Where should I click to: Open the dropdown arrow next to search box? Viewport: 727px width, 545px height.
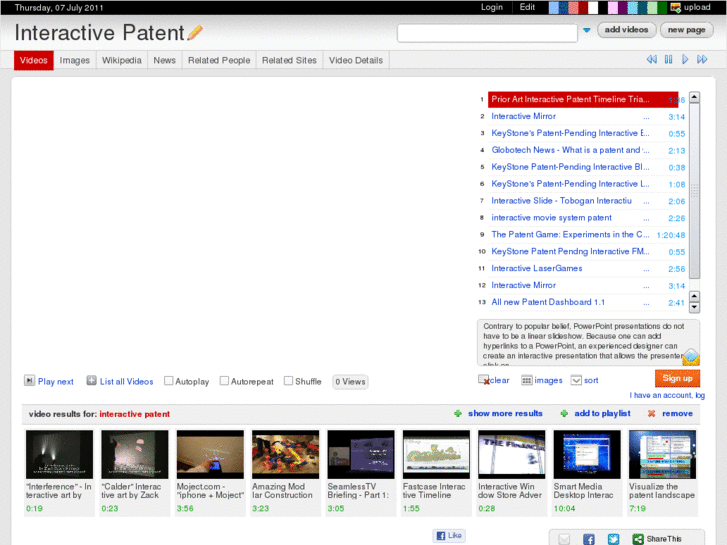[x=587, y=30]
